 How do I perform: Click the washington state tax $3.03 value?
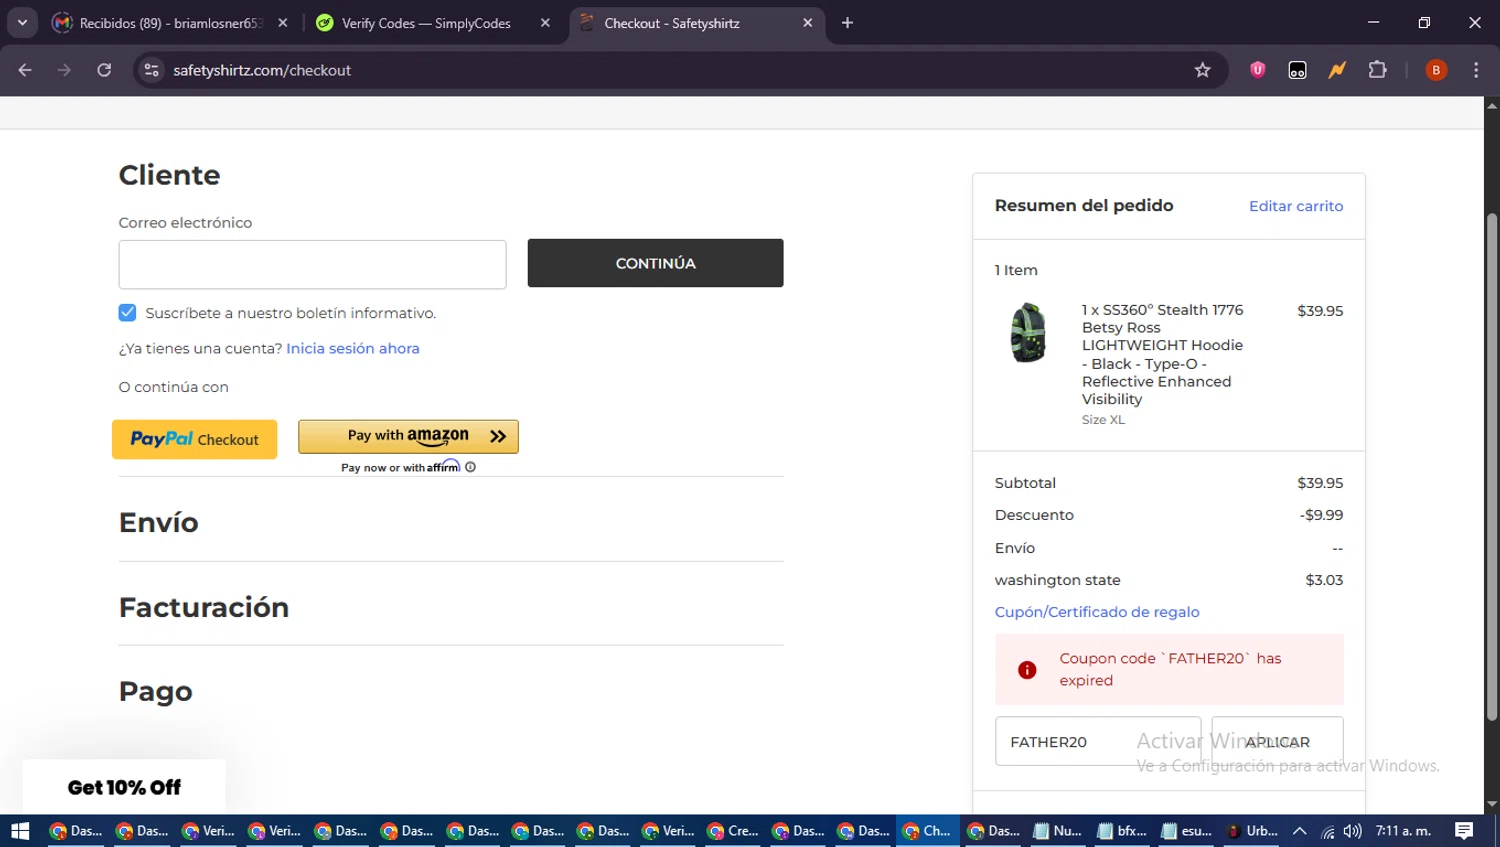click(1324, 580)
